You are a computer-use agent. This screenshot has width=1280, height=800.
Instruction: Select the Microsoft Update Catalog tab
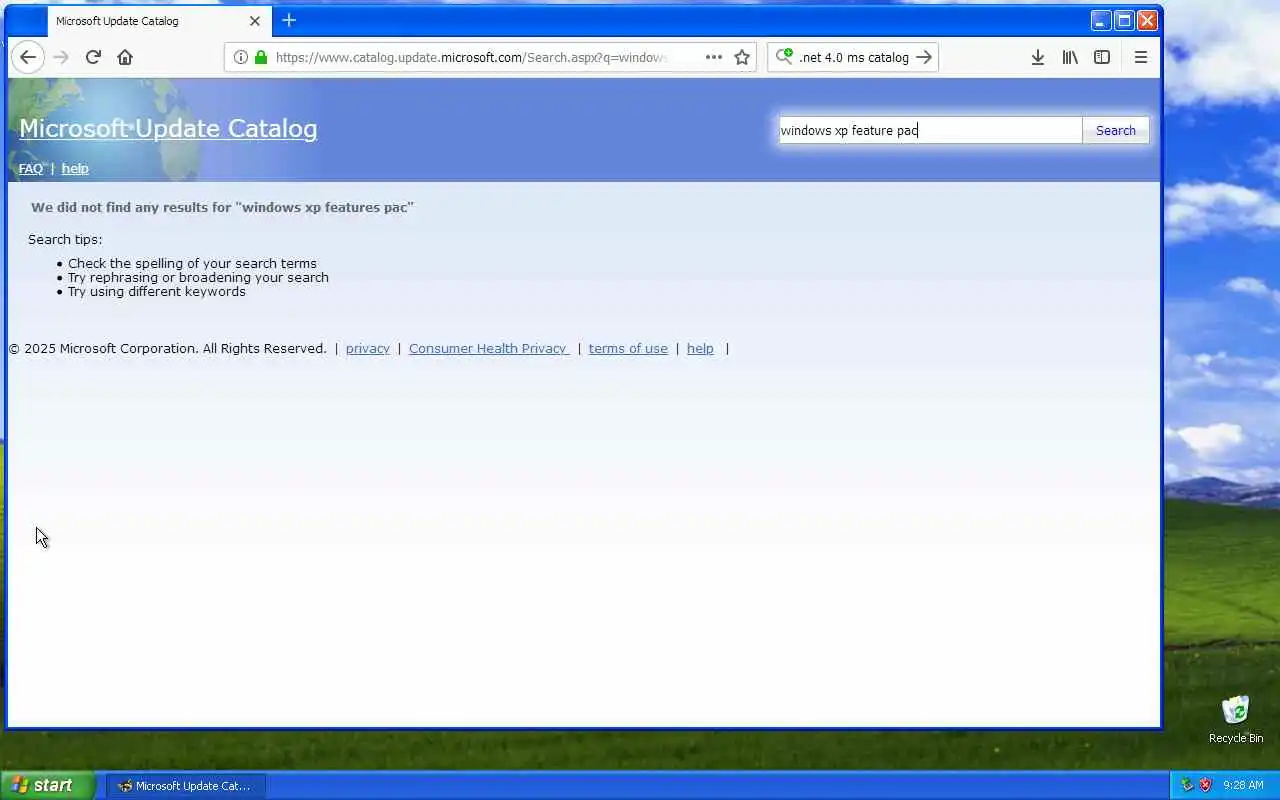pyautogui.click(x=158, y=20)
